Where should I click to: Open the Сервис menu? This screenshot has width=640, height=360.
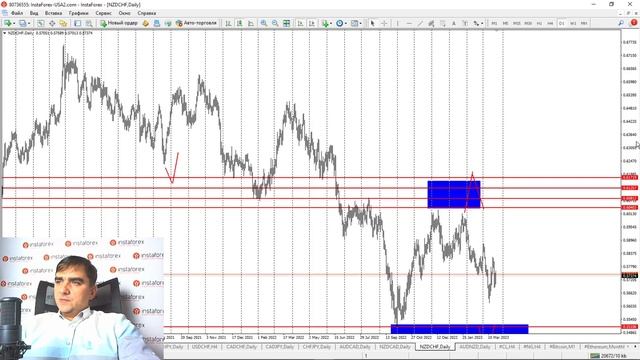(x=104, y=13)
